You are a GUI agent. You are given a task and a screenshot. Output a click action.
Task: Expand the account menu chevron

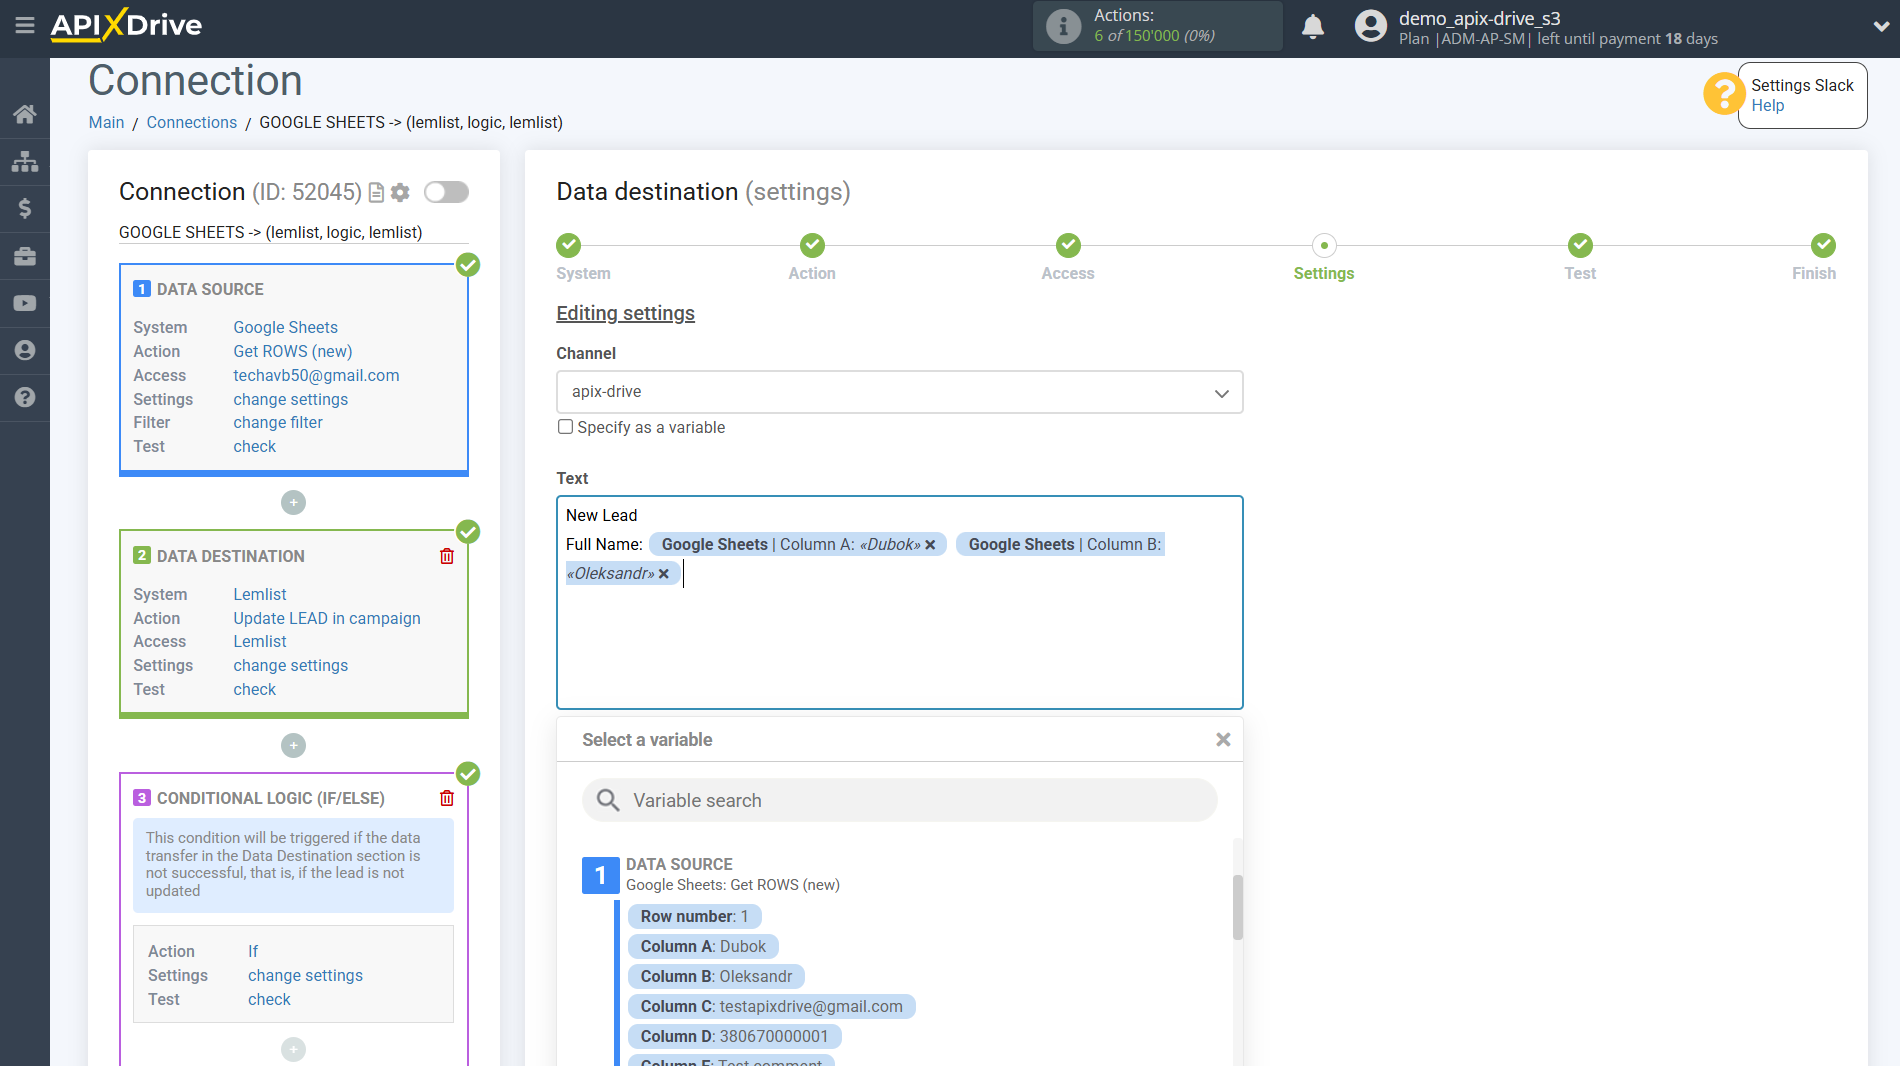[x=1880, y=27]
